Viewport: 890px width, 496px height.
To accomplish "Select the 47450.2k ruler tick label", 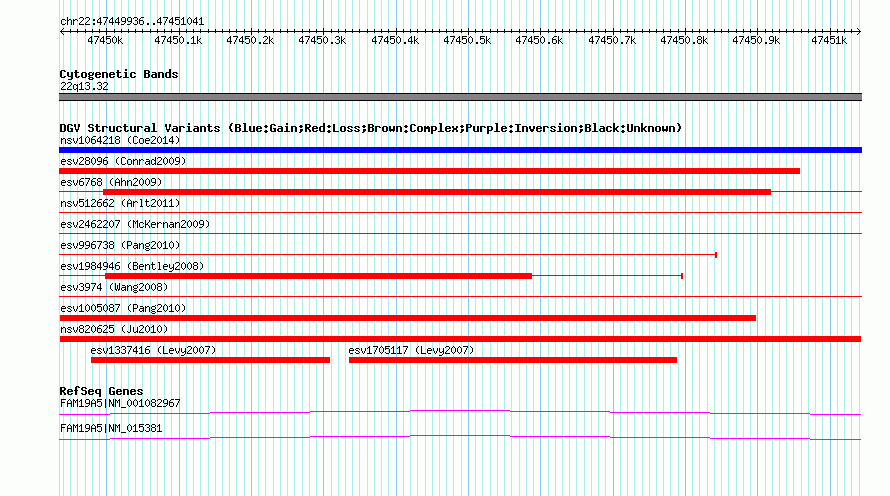I will 250,40.
